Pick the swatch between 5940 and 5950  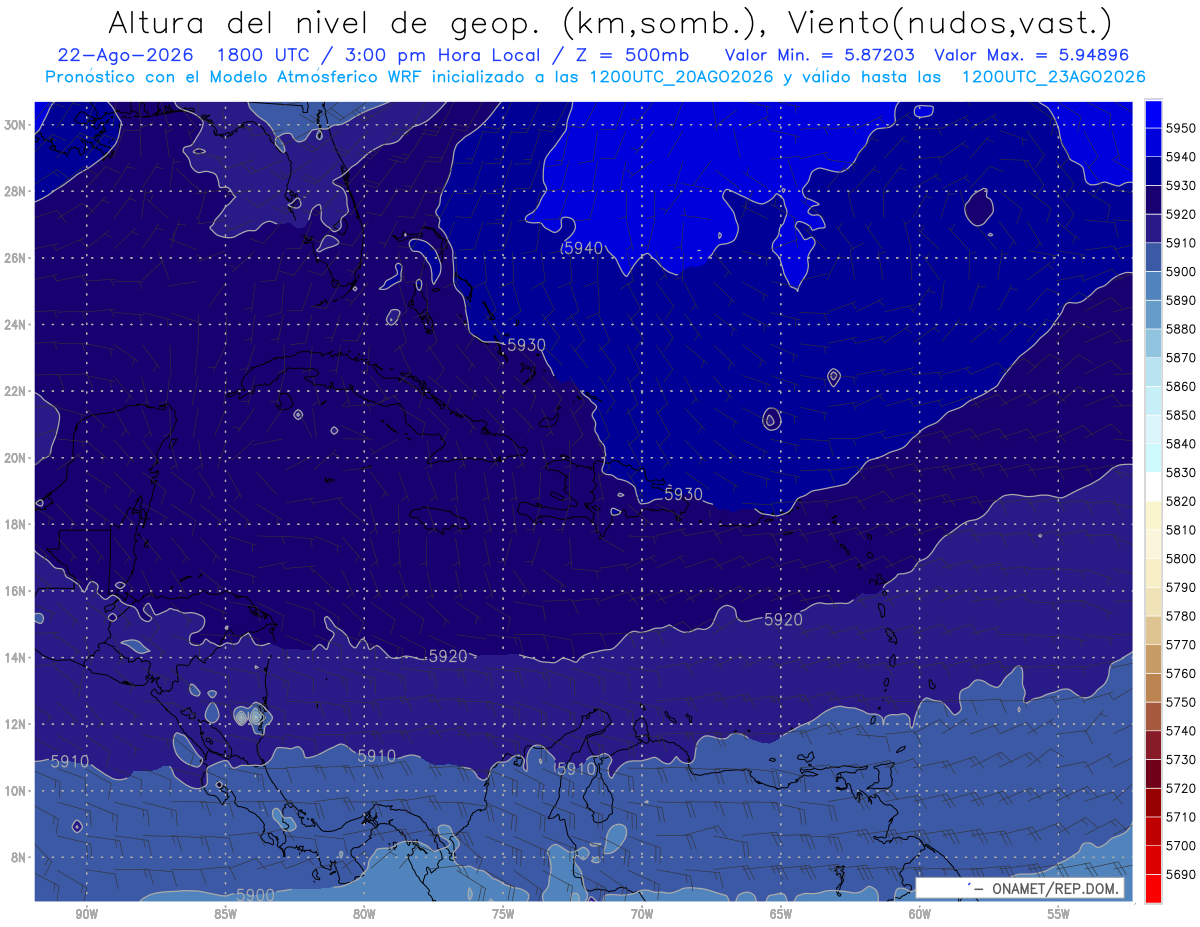(1152, 142)
